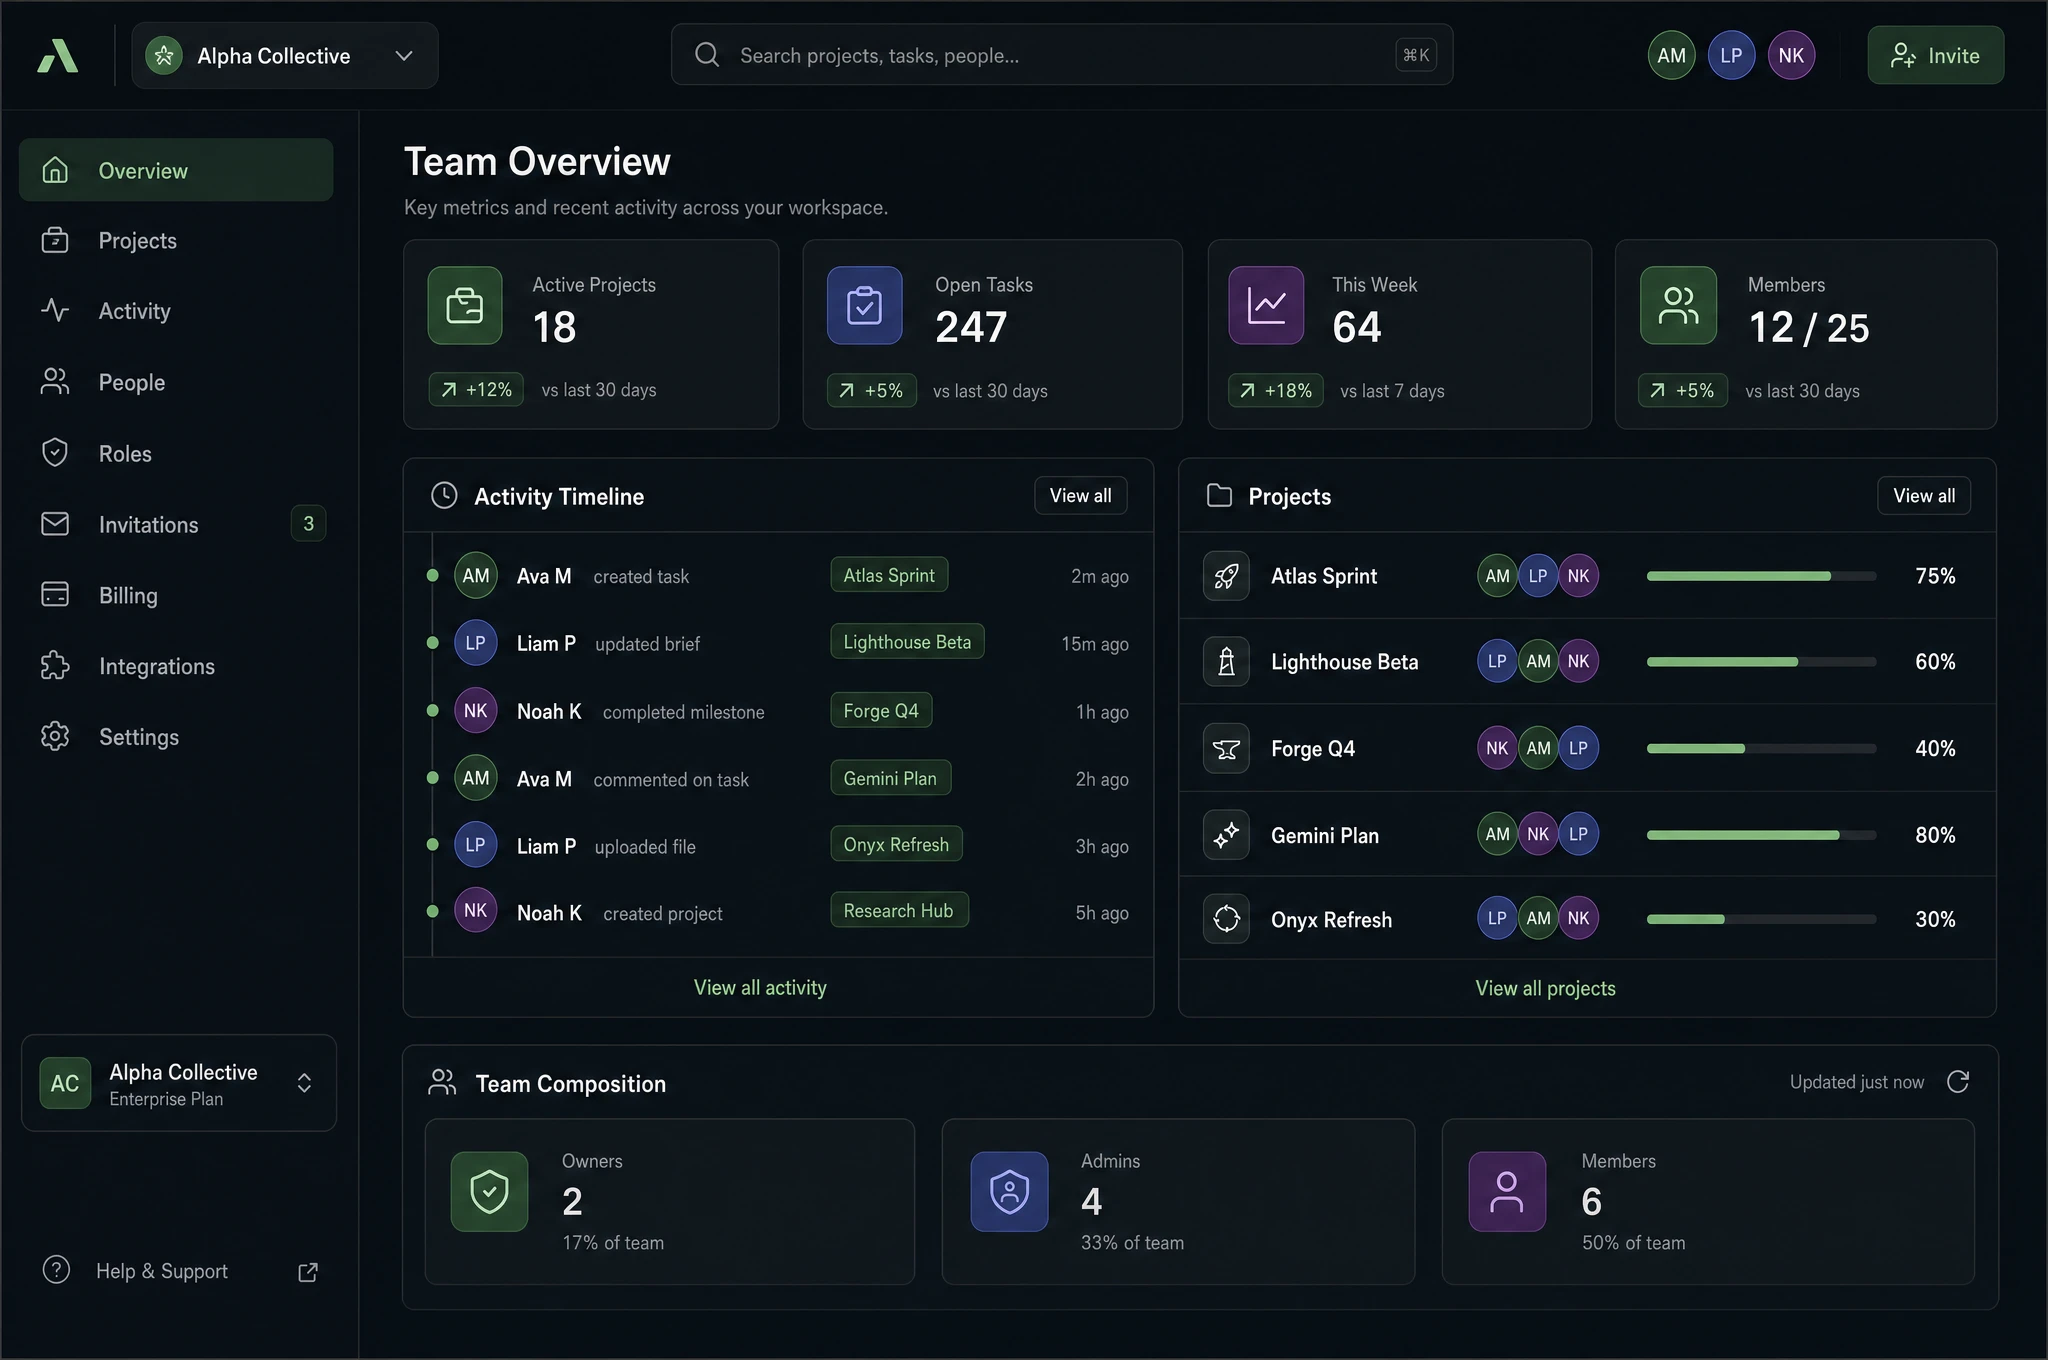The height and width of the screenshot is (1360, 2048).
Task: Select the Overview sidebar item
Action: pyautogui.click(x=176, y=170)
